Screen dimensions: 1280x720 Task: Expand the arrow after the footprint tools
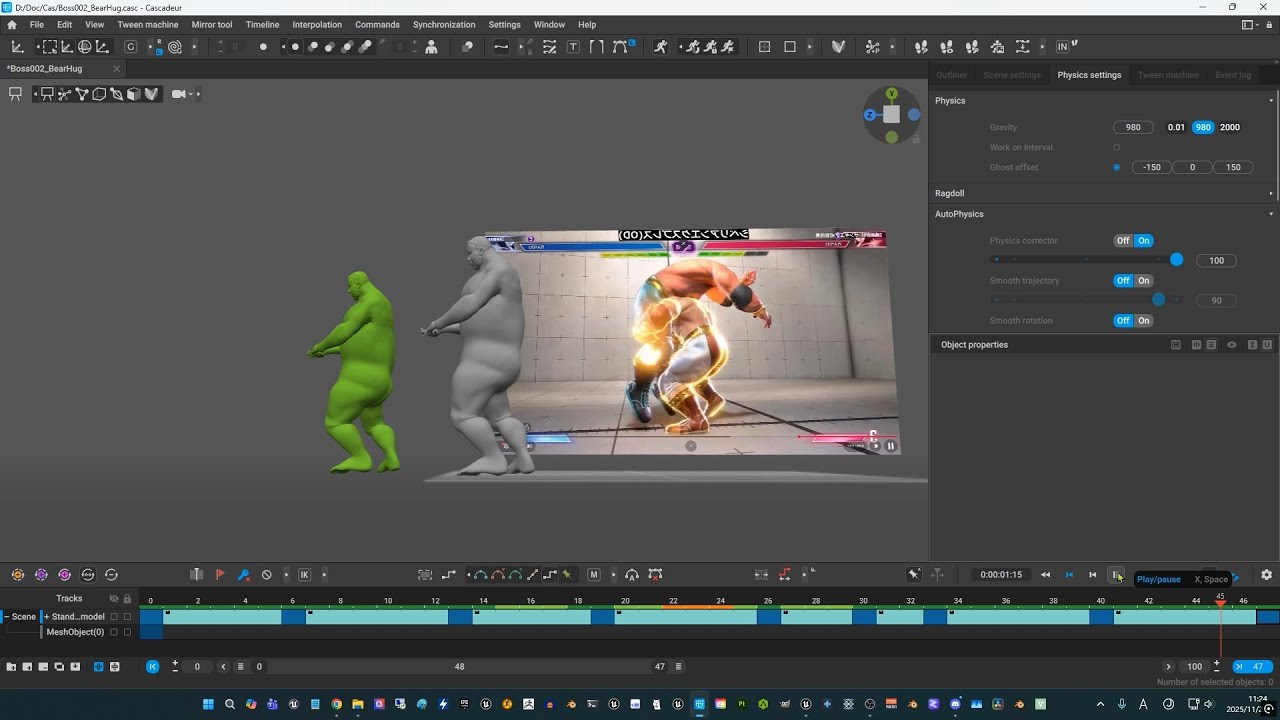[x=1043, y=47]
